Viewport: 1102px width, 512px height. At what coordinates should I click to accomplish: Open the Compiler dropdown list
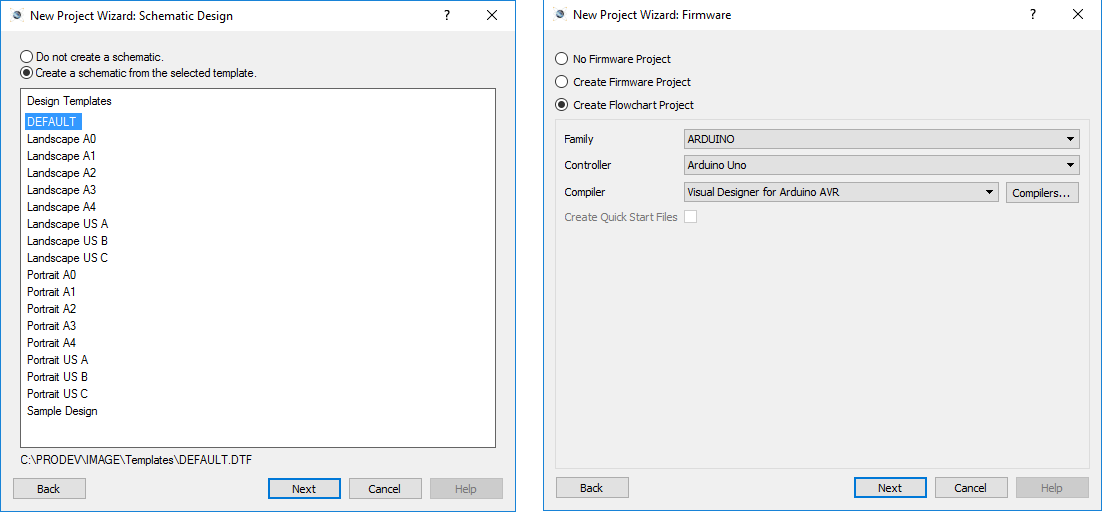[x=841, y=192]
